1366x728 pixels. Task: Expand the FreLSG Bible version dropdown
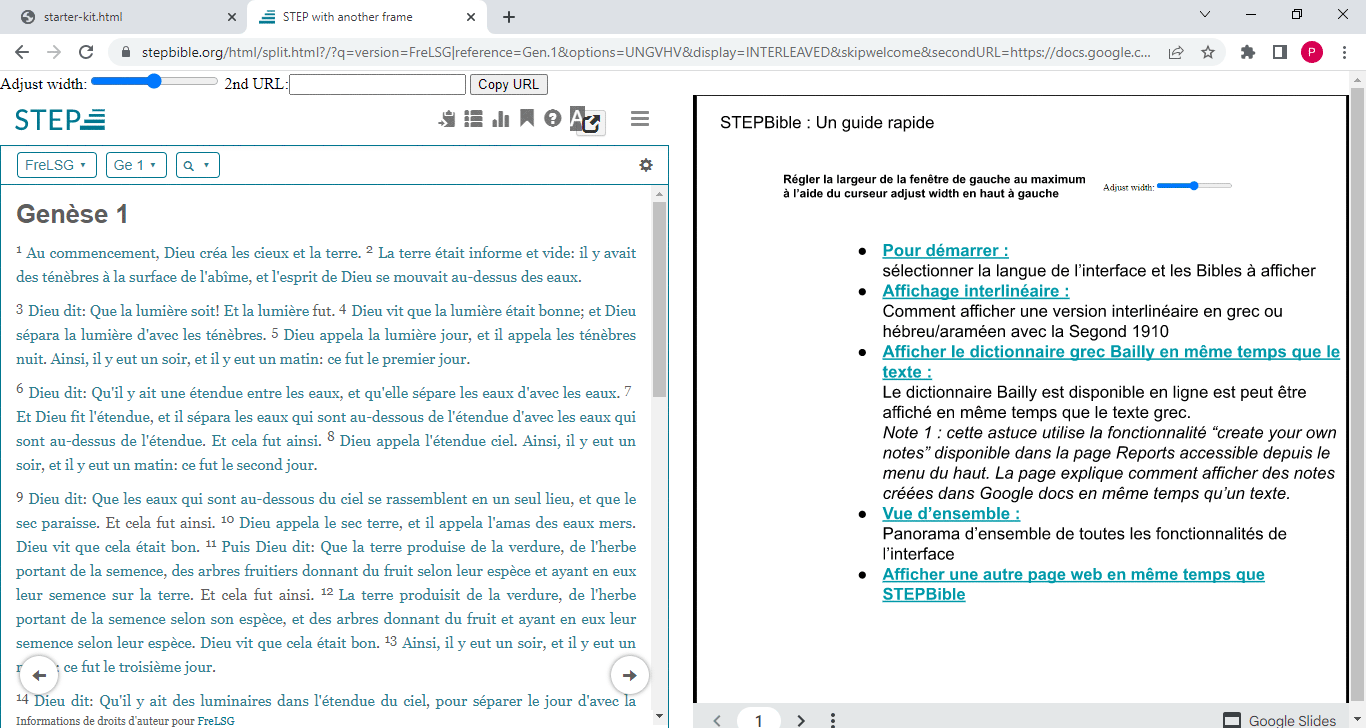[56, 165]
